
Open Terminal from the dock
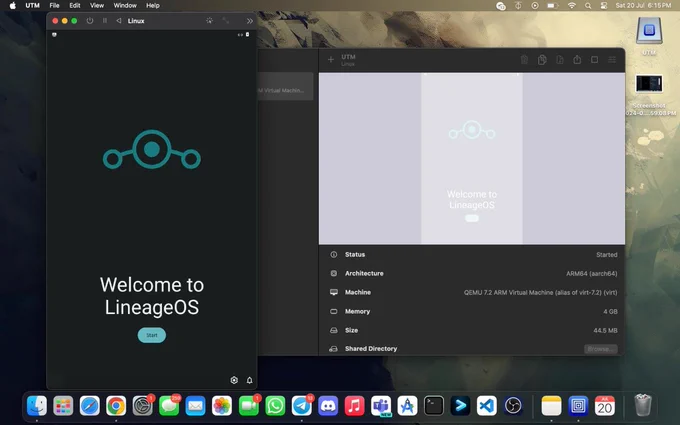coord(434,406)
